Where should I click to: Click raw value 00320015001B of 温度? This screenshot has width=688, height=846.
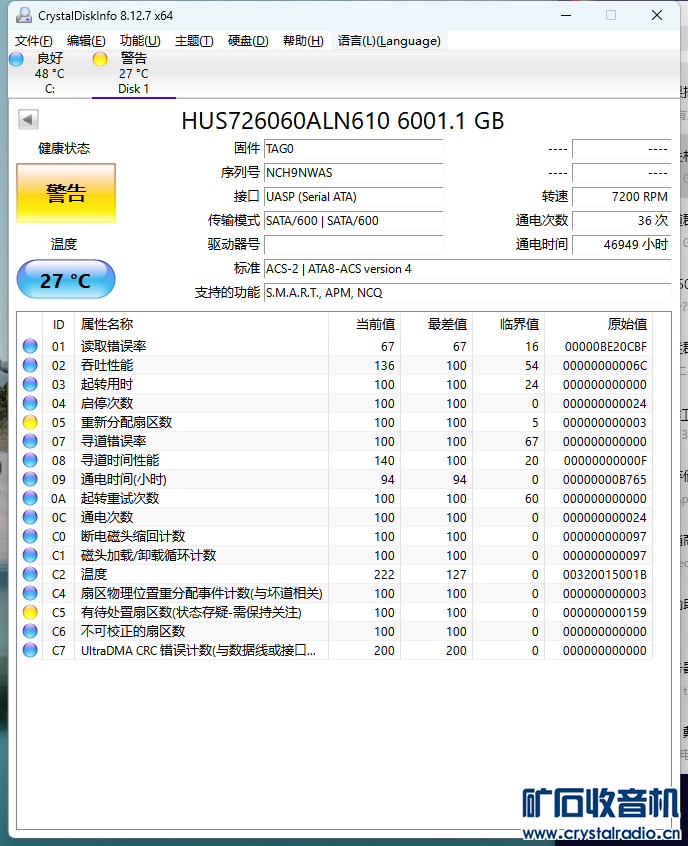coord(604,574)
